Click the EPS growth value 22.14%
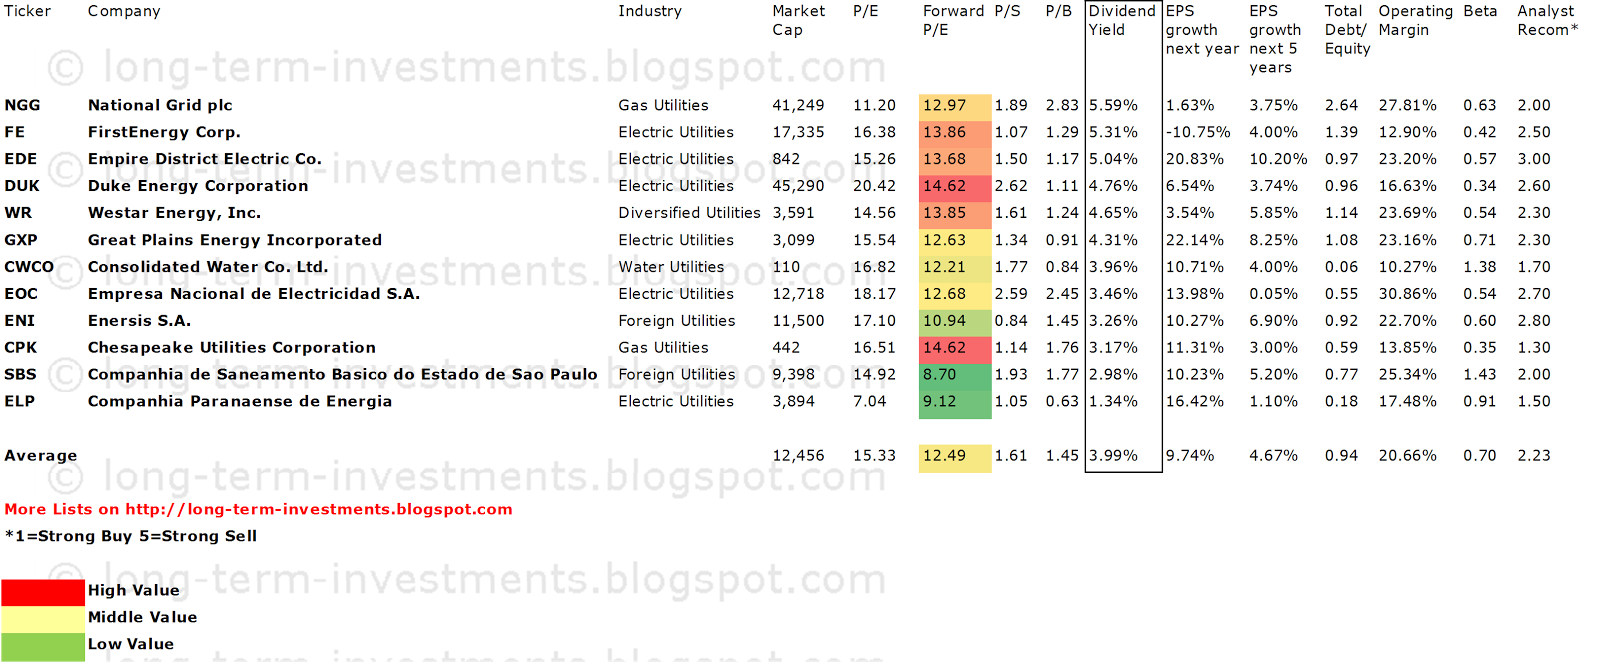The height and width of the screenshot is (662, 1600). (x=1195, y=240)
